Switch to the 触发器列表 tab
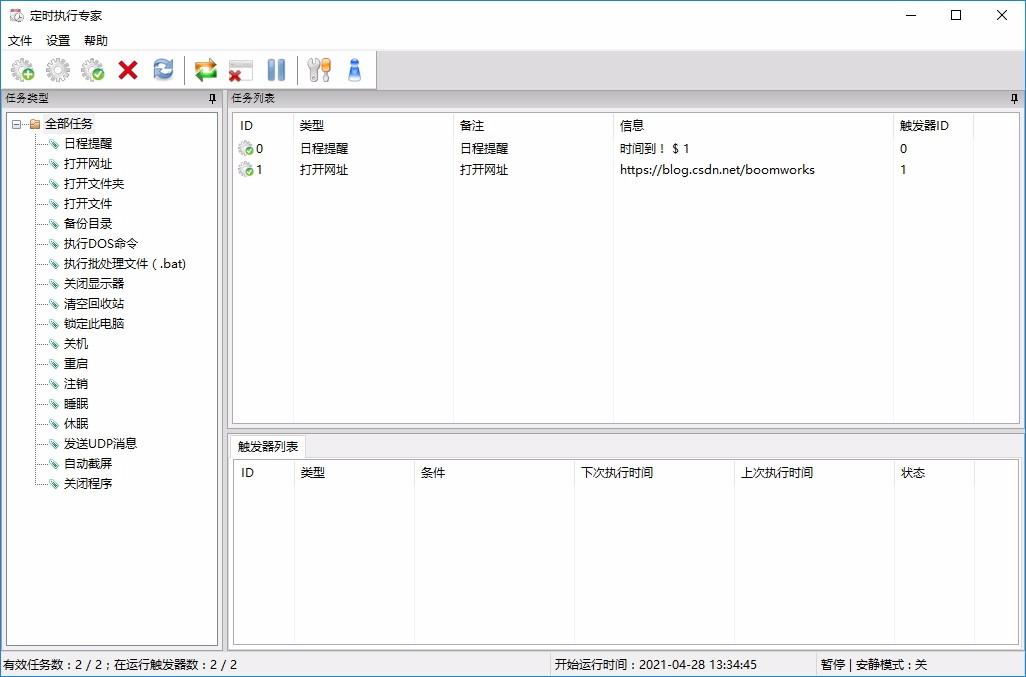This screenshot has height=677, width=1026. coord(268,447)
